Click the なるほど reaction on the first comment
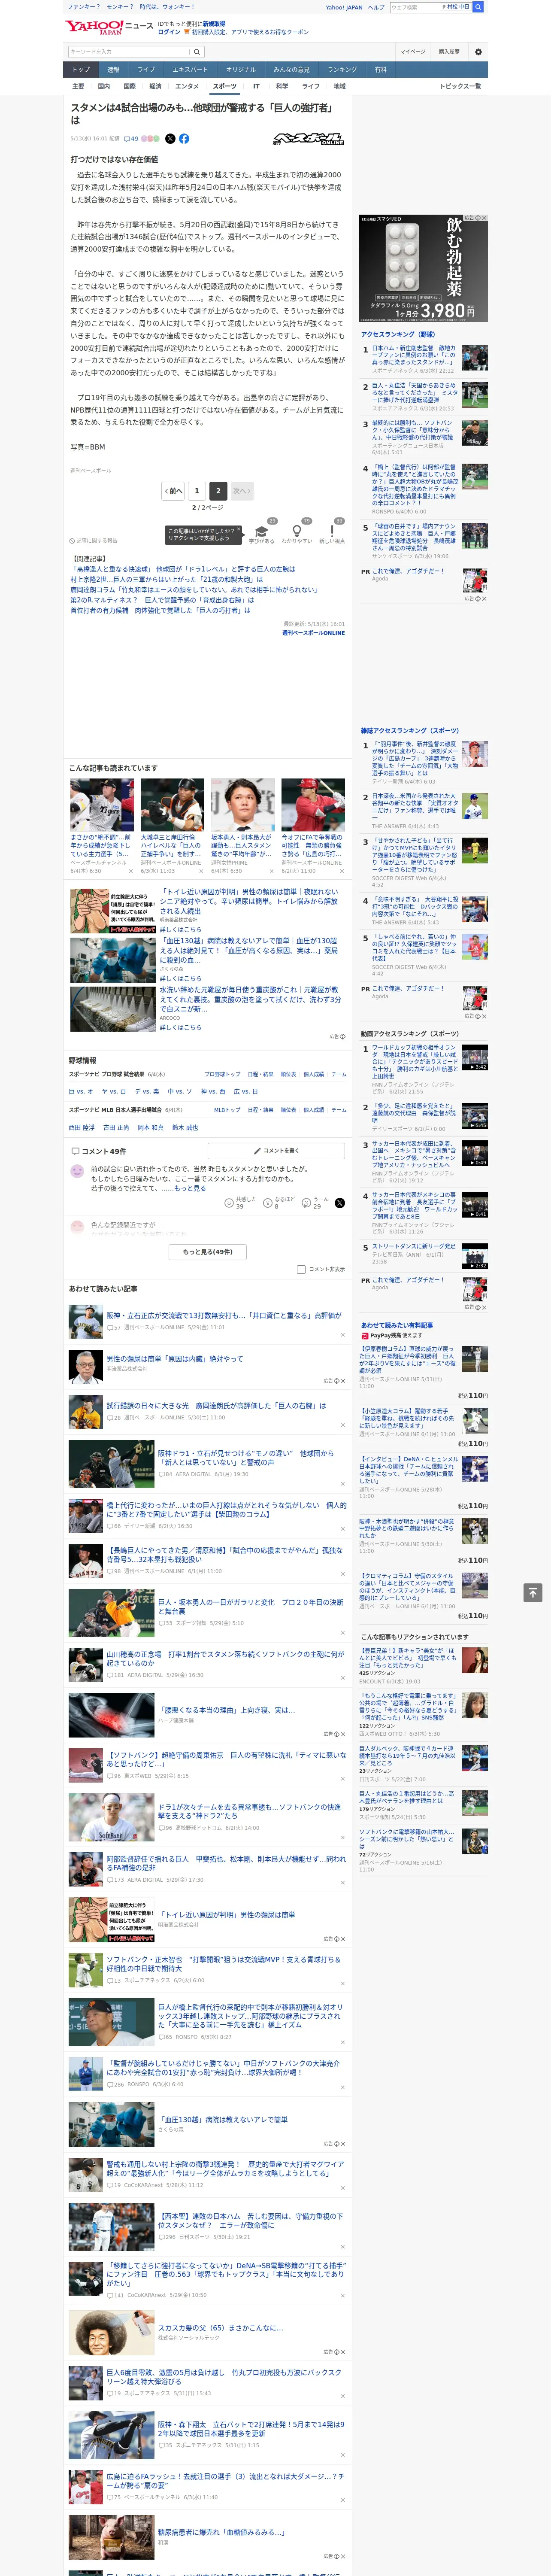 pos(279,1203)
